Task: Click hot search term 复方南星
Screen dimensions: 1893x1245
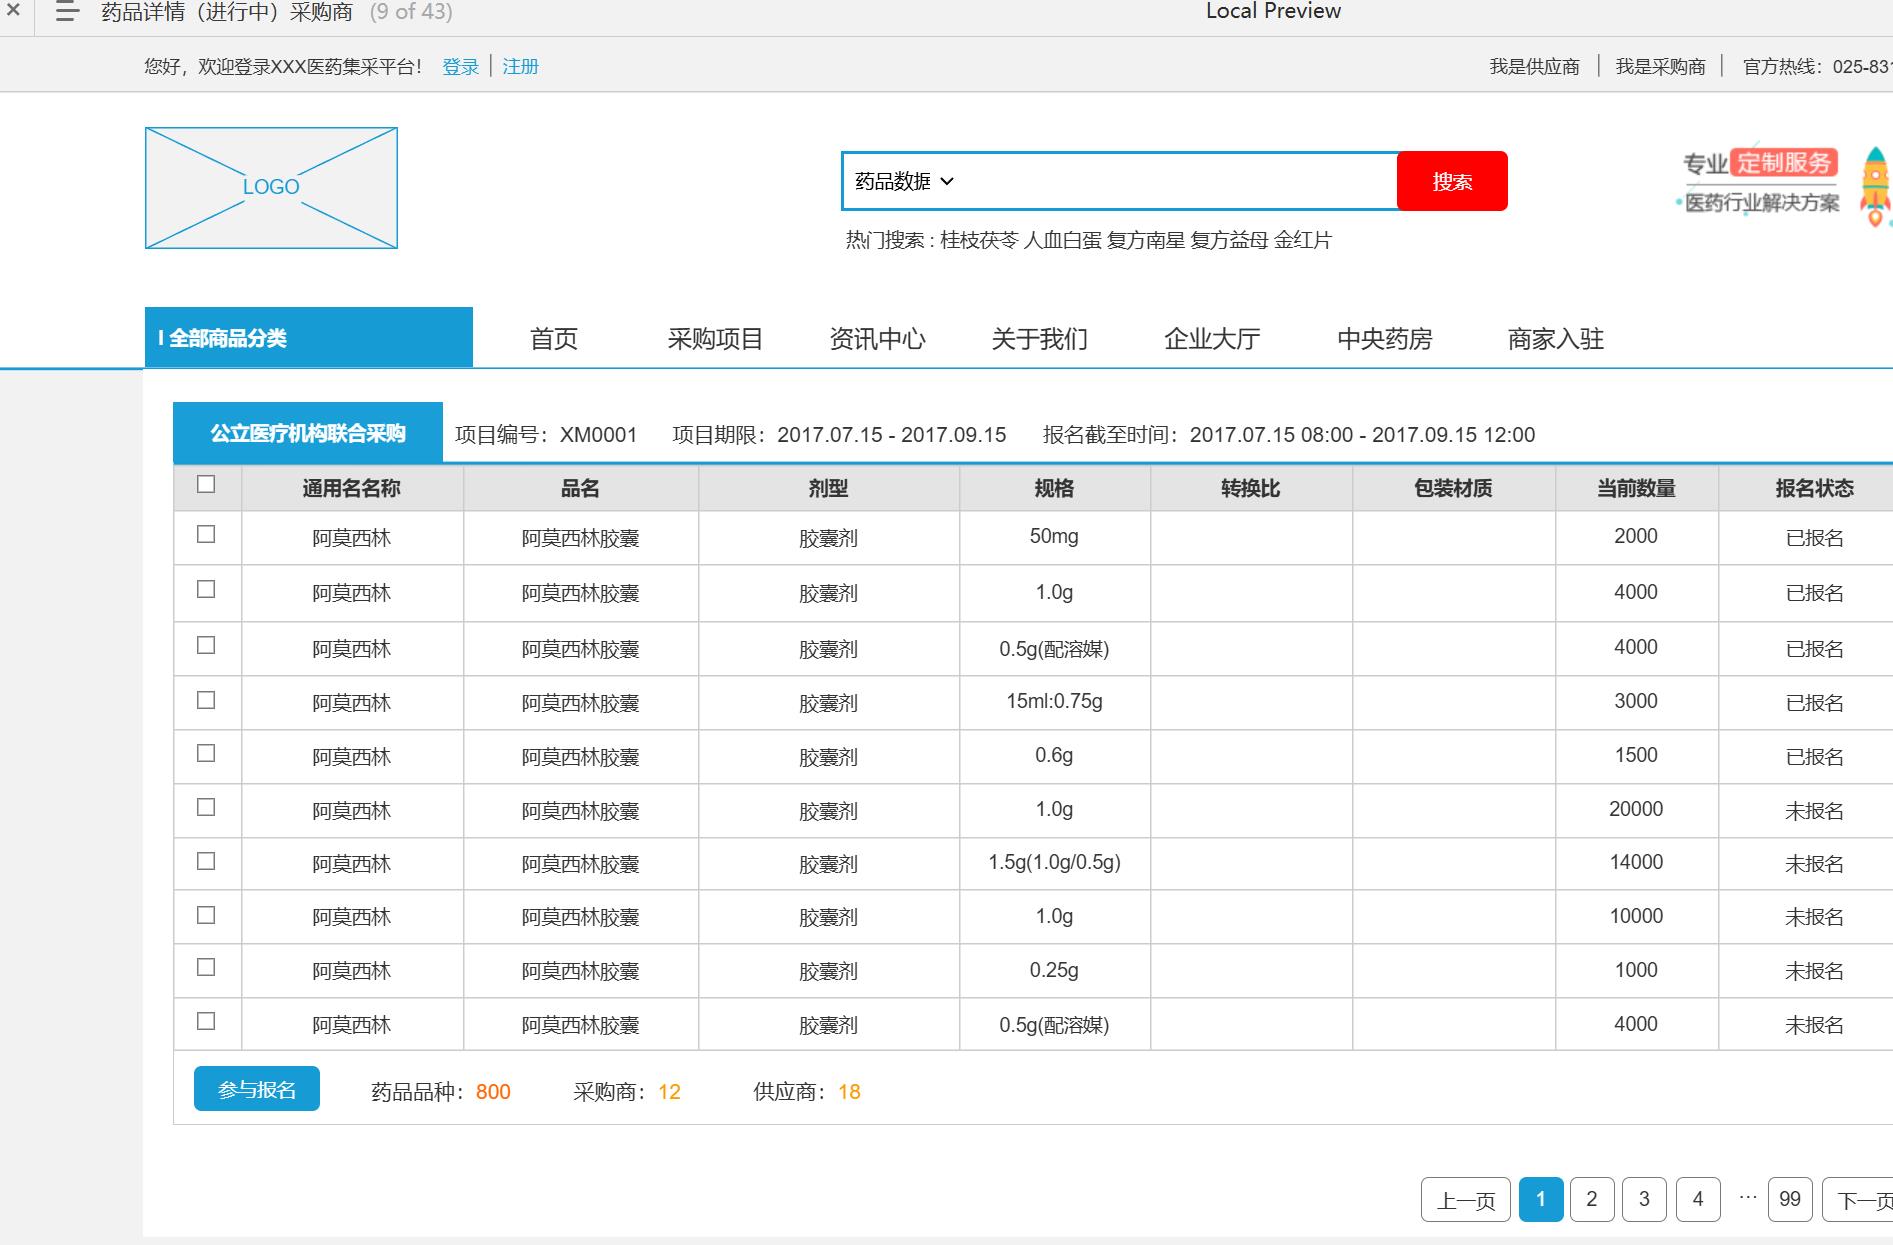Action: 1146,240
